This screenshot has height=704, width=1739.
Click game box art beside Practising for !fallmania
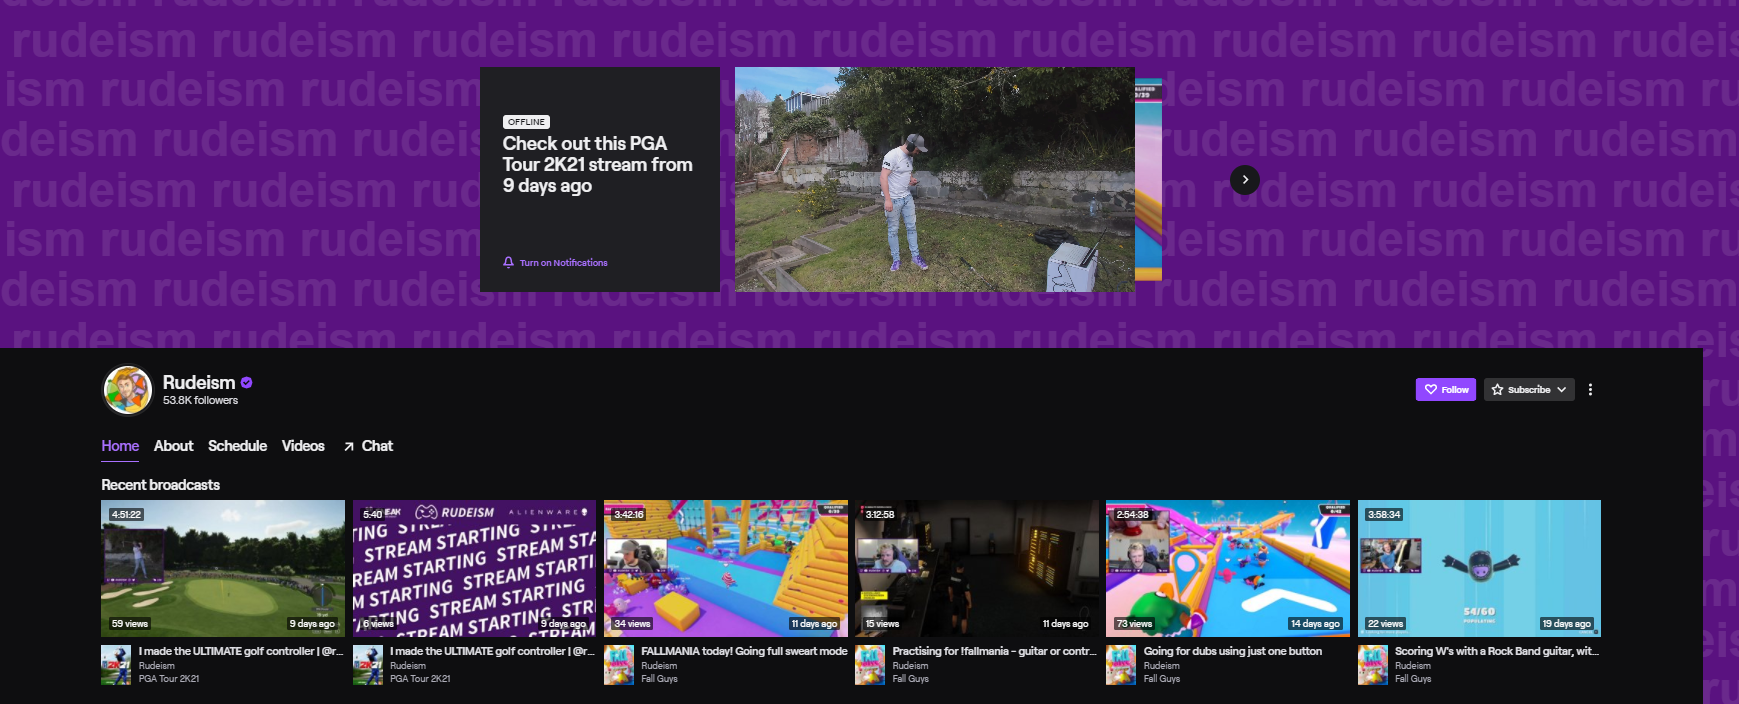(869, 665)
